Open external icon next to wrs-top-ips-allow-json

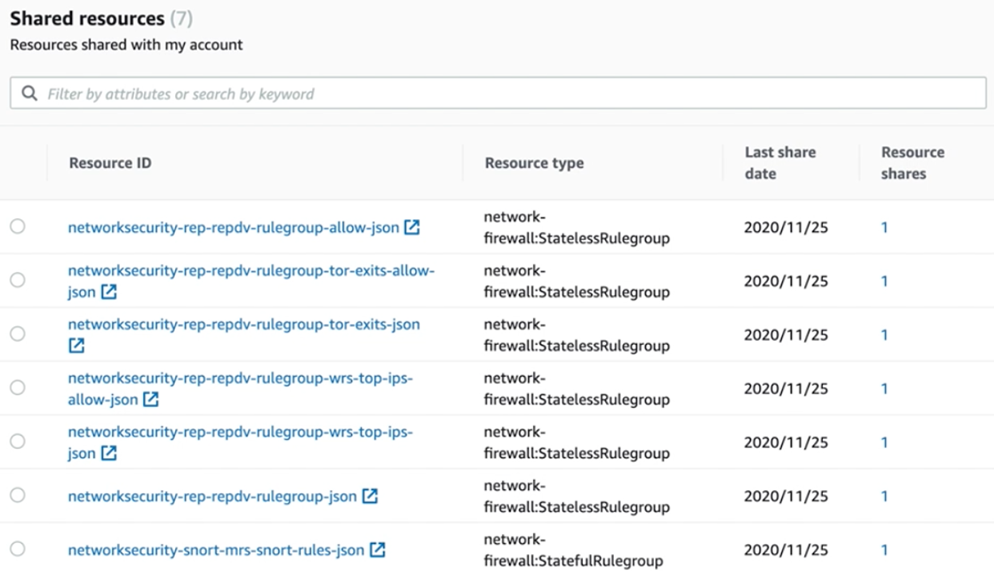(151, 400)
